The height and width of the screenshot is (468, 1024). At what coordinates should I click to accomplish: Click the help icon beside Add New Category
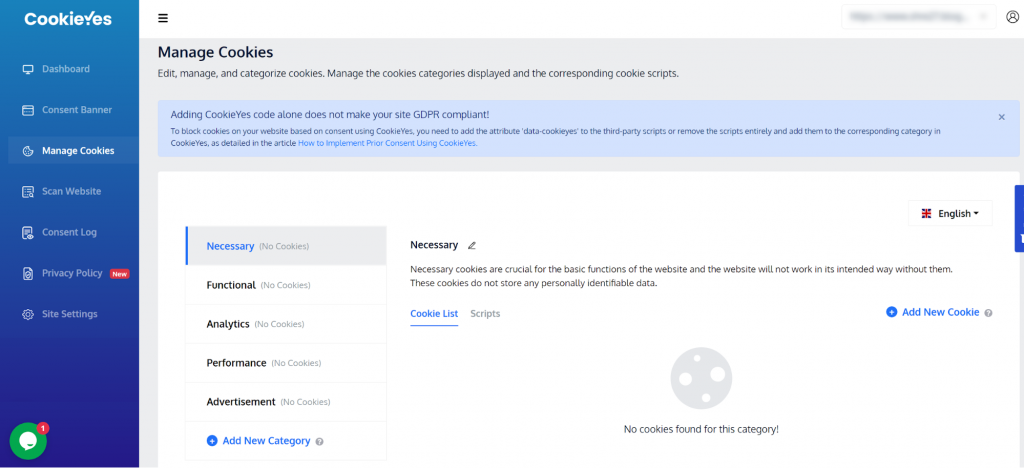point(319,441)
